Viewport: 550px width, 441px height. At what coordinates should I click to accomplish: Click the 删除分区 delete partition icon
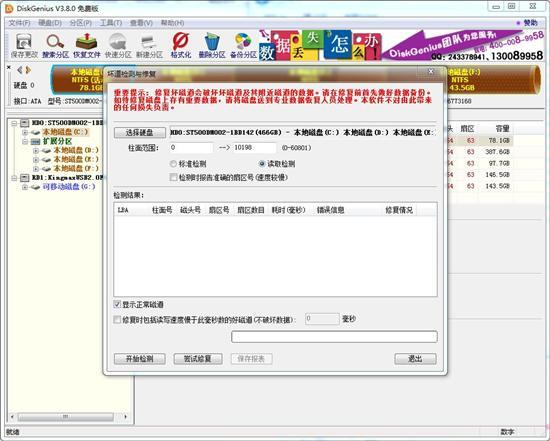(212, 46)
